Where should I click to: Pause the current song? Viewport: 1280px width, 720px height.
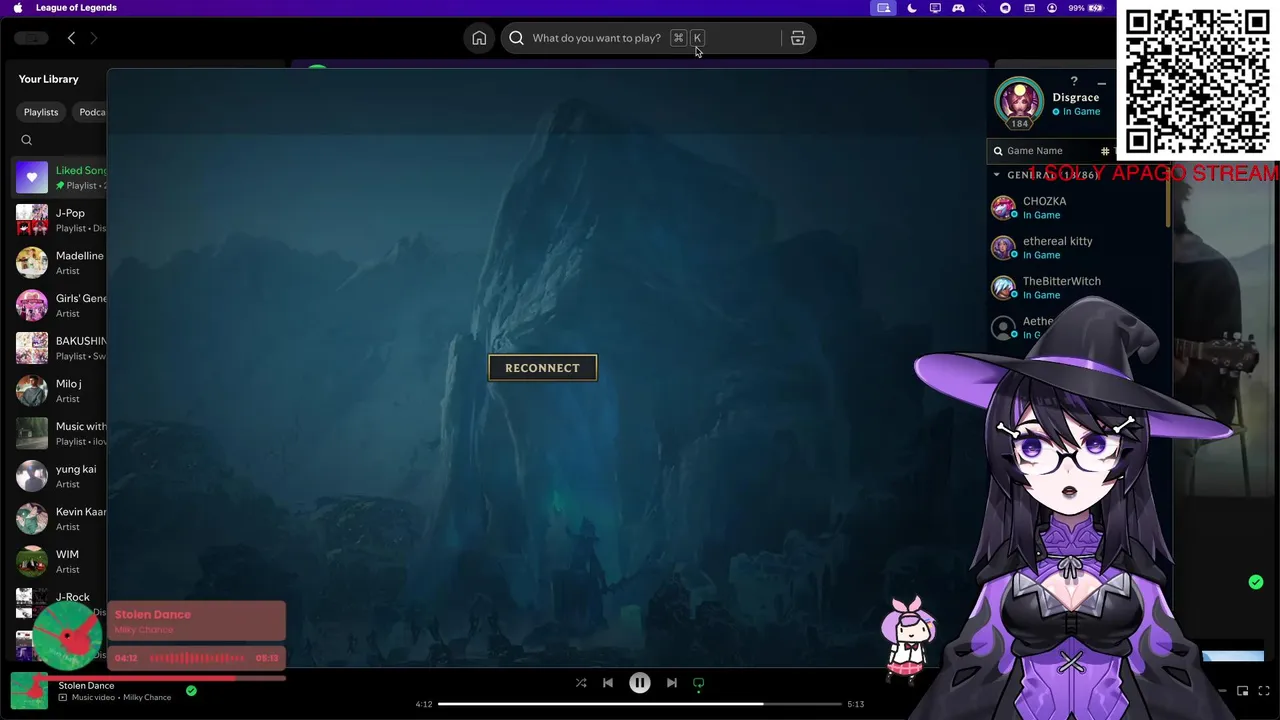[x=640, y=683]
